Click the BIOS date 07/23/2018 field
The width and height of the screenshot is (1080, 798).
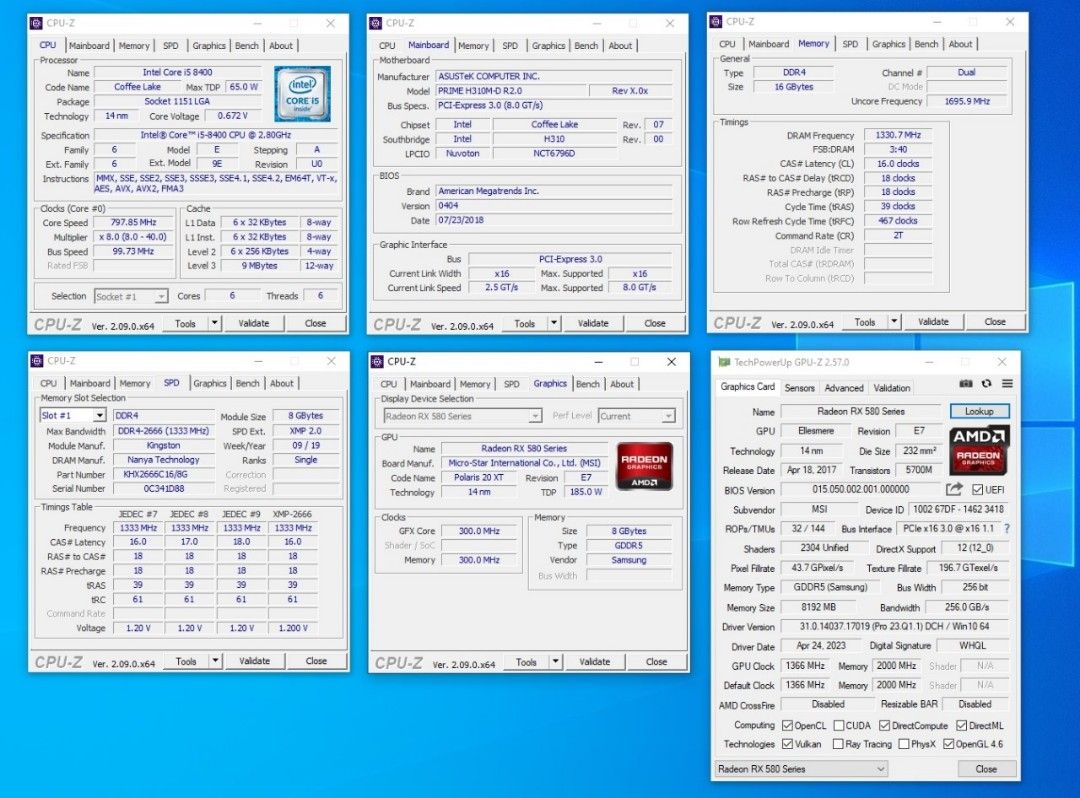coord(554,220)
